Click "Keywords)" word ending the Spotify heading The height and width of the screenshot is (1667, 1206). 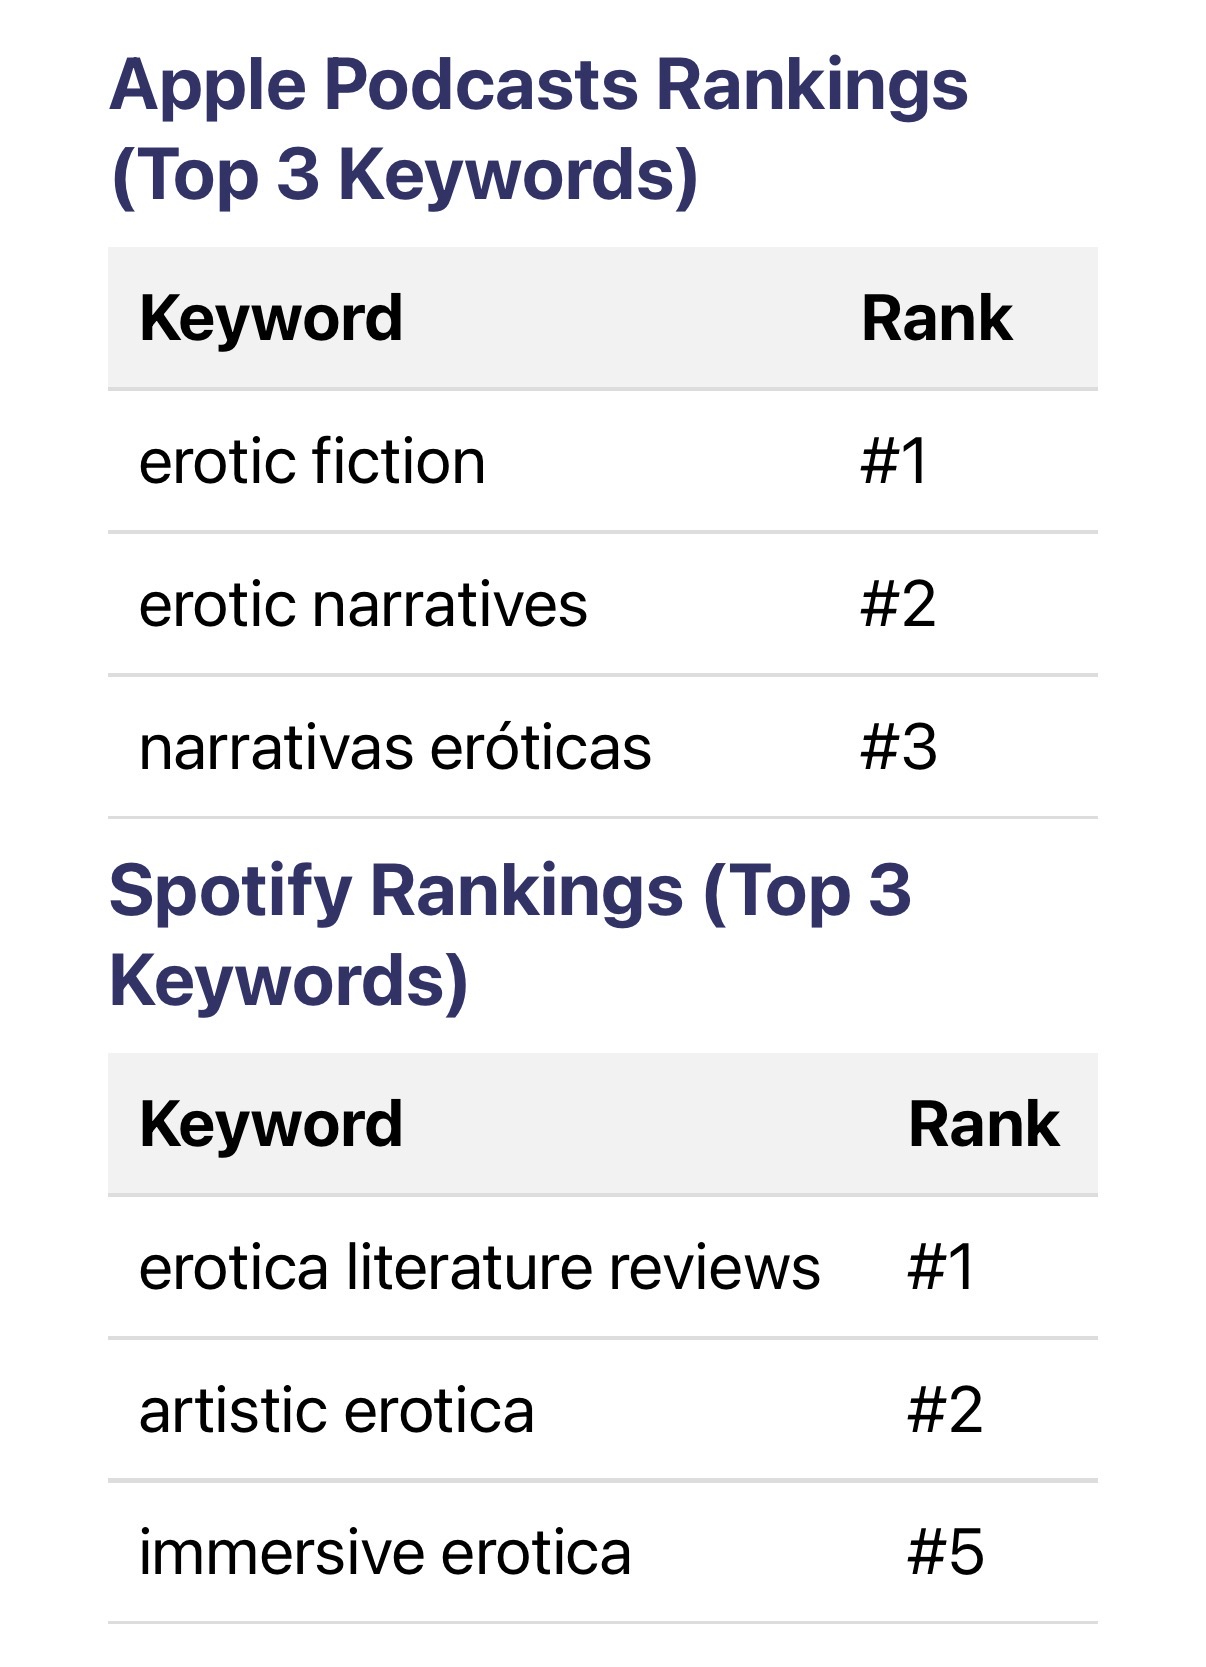pos(288,980)
